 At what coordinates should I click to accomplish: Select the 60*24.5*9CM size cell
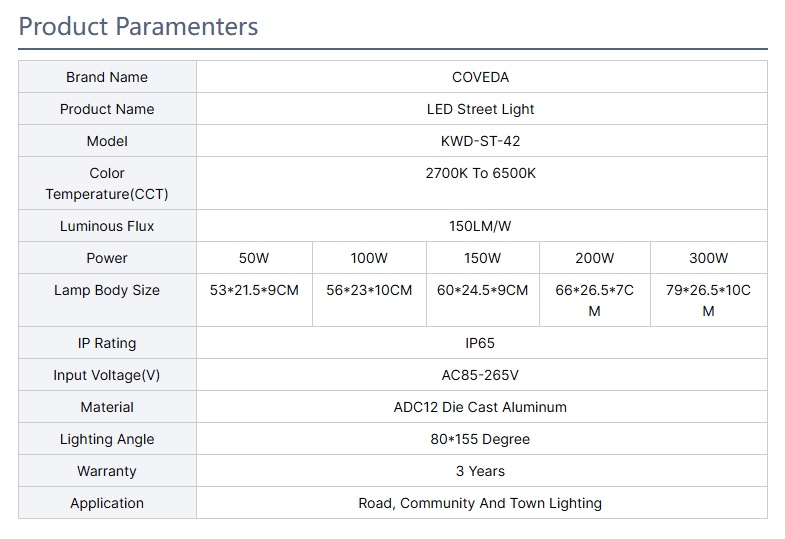pos(482,290)
